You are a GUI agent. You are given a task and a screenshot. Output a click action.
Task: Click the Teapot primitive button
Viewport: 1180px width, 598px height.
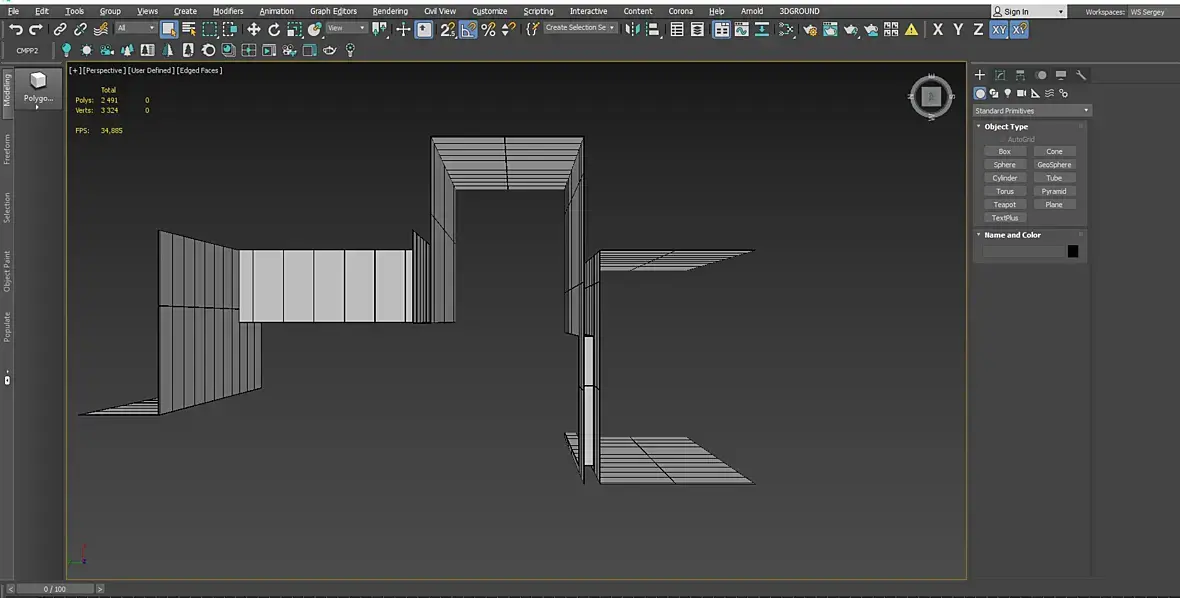click(x=1005, y=205)
